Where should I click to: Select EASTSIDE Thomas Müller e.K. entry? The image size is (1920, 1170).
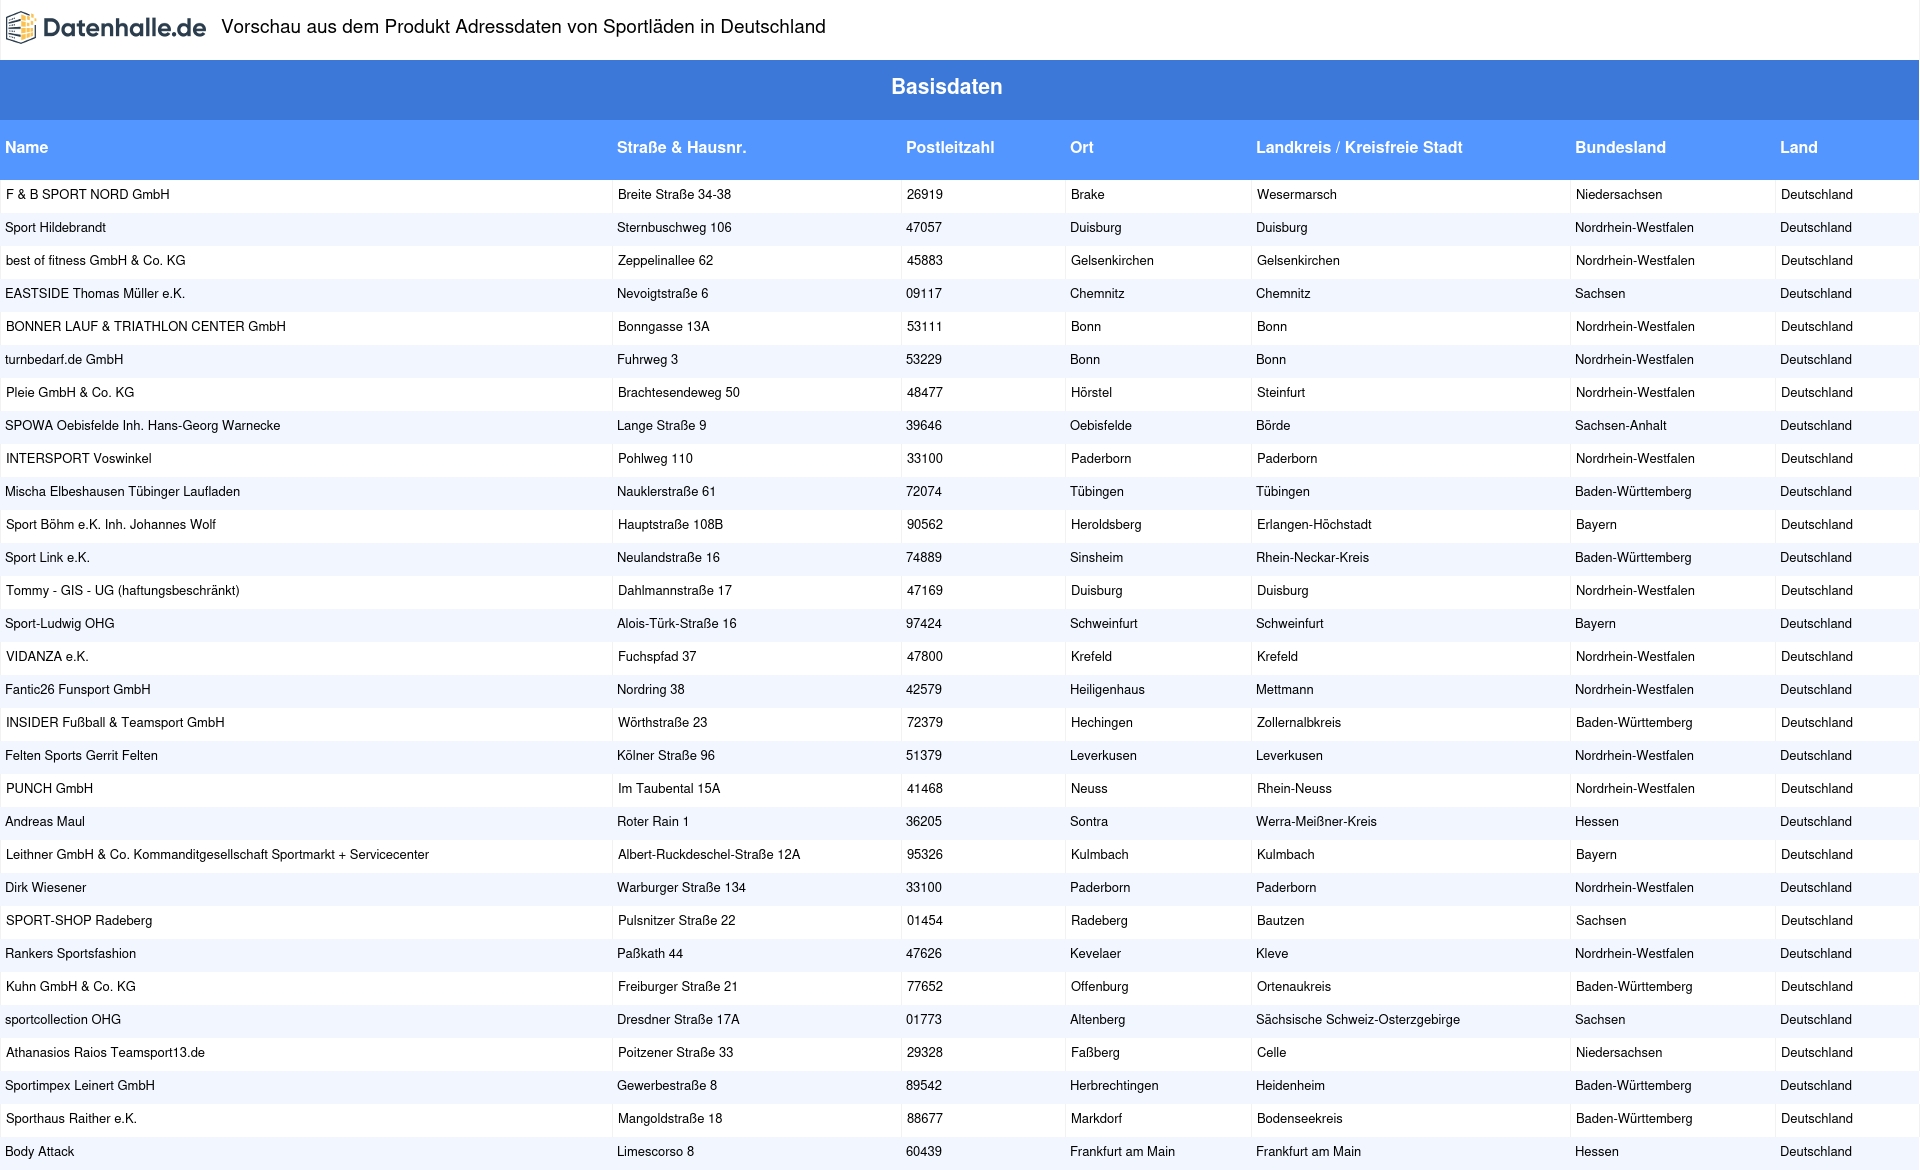tap(95, 293)
